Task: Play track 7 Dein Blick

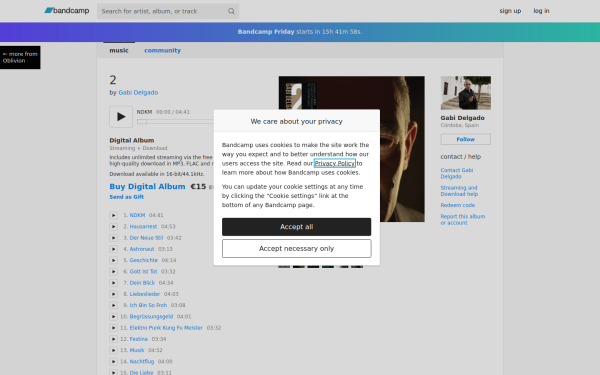Action: coord(113,283)
